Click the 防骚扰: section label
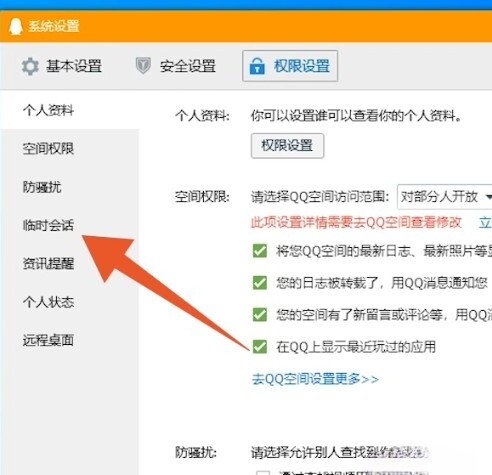This screenshot has height=475, width=492. [196, 453]
